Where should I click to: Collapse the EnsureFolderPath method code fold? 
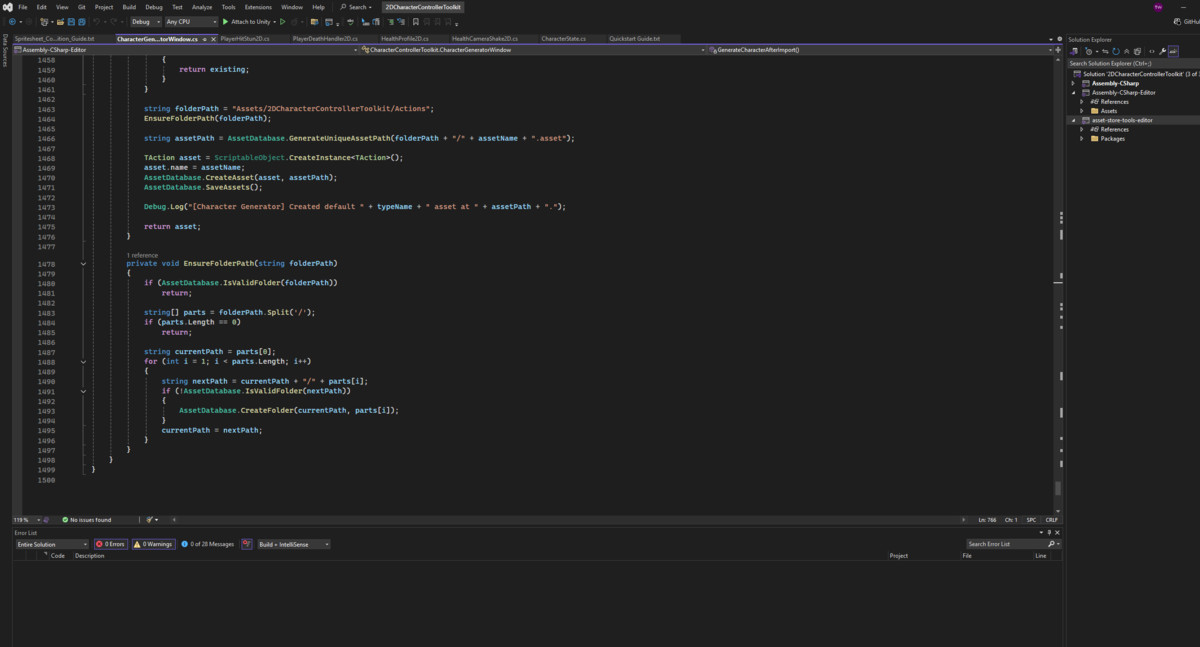(x=83, y=264)
